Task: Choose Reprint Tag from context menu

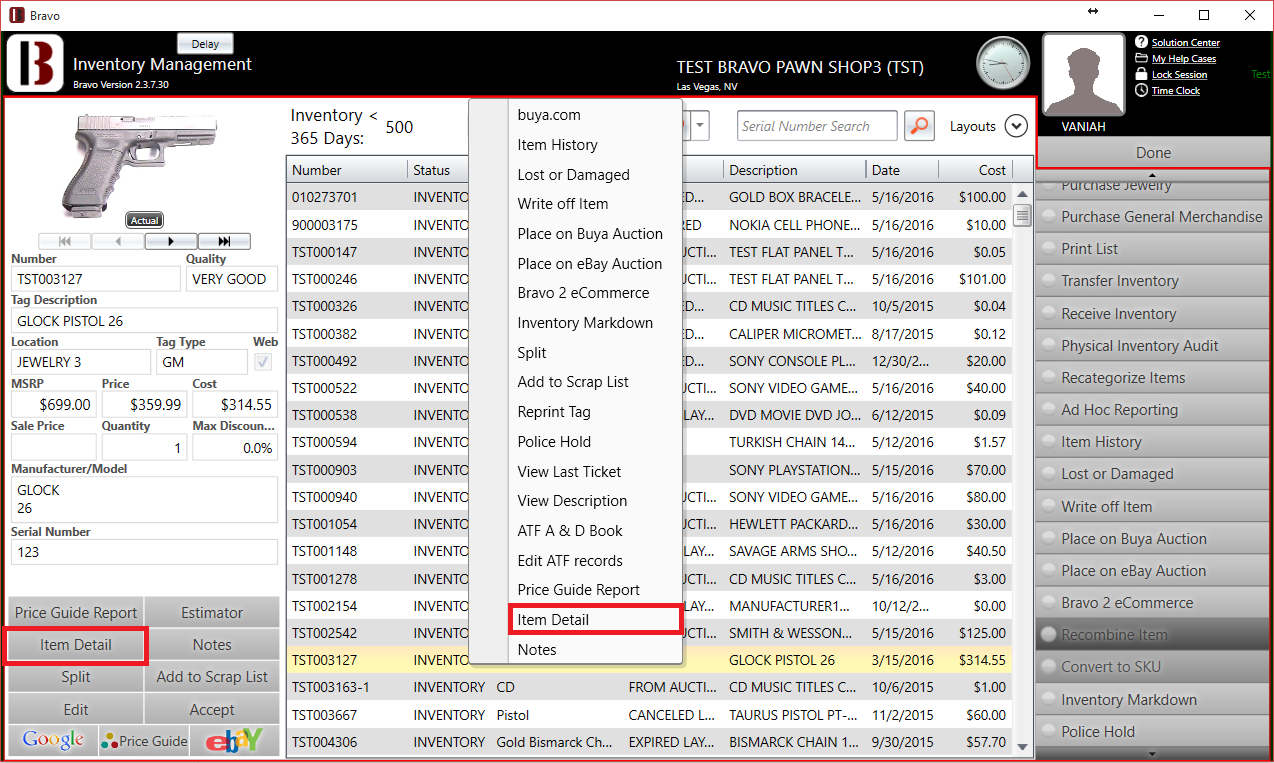Action: (594, 412)
